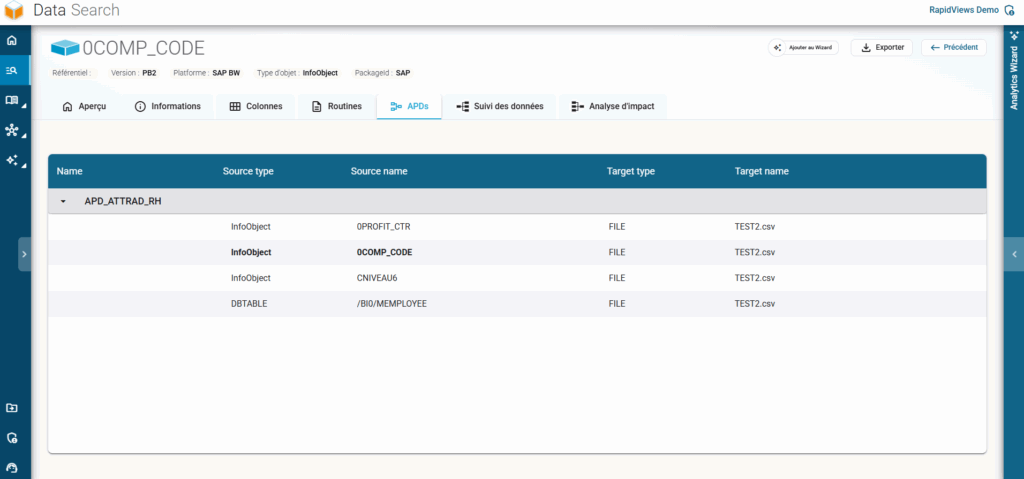Viewport: 1024px width, 479px height.
Task: Open the Analytics Wizard side panel chevron
Action: point(1014,254)
